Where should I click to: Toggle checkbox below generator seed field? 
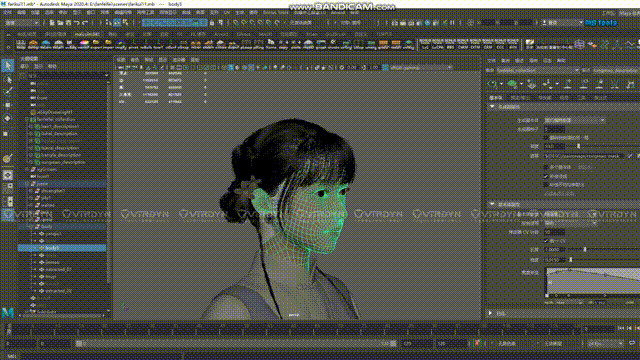tap(546, 138)
